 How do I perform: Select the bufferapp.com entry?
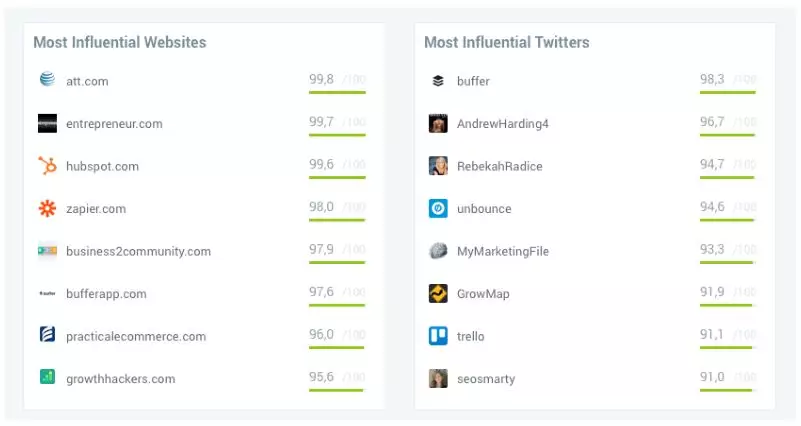tap(106, 294)
